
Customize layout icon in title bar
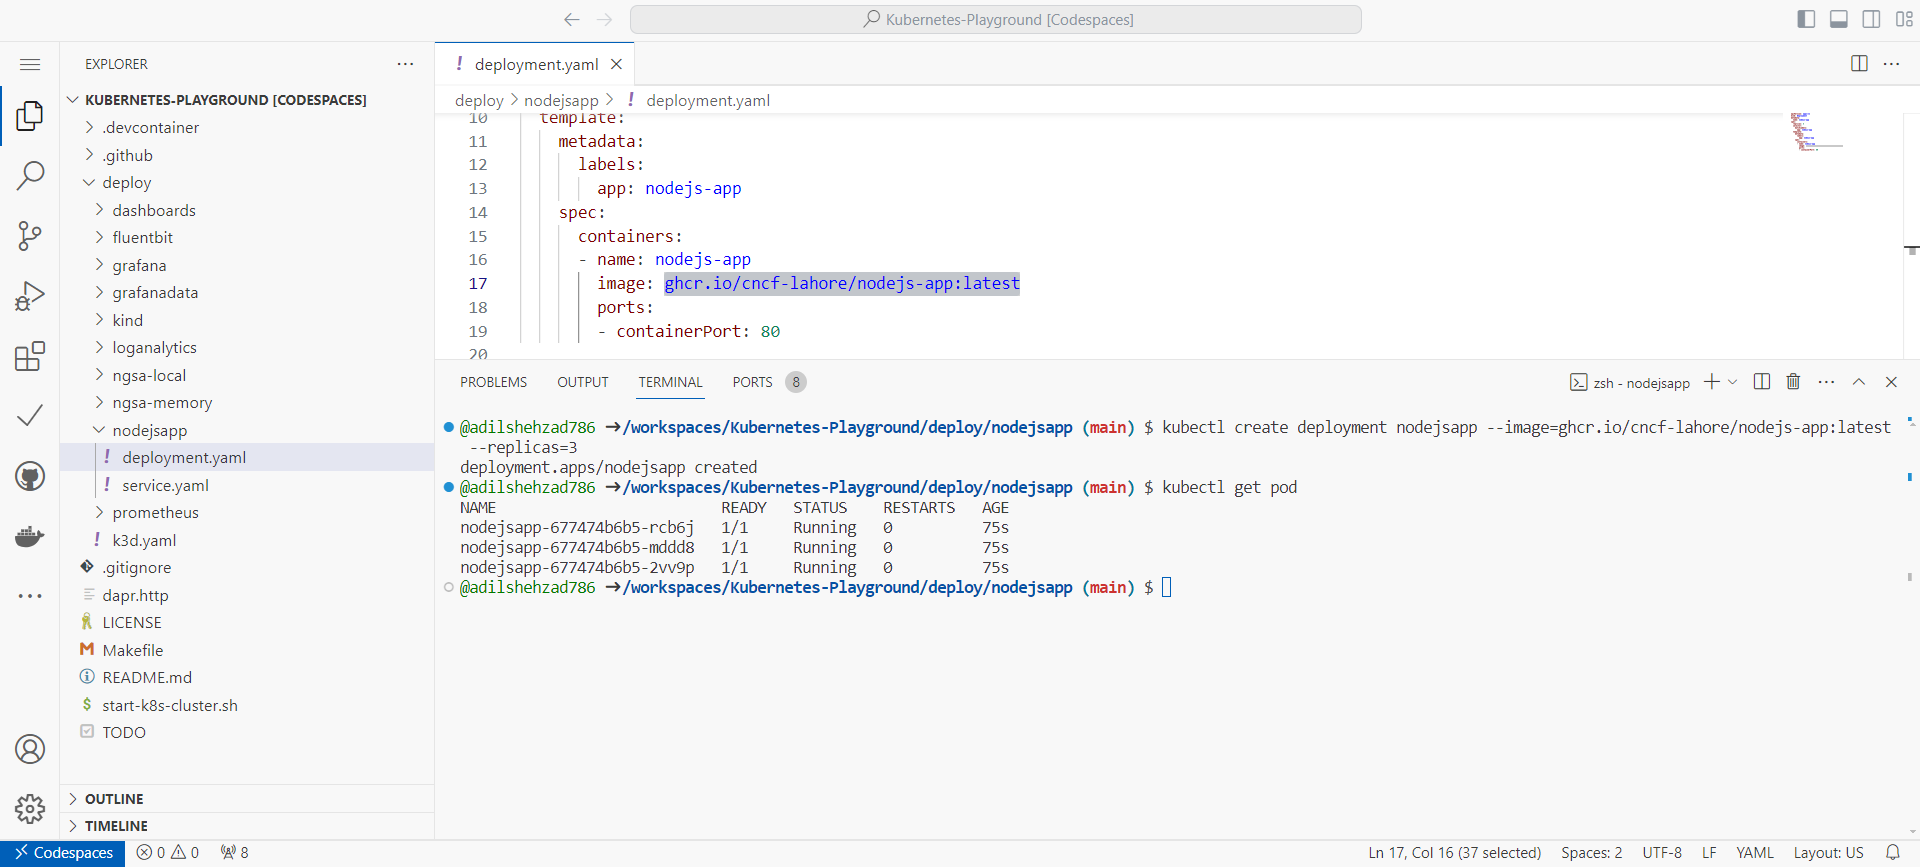[x=1904, y=19]
